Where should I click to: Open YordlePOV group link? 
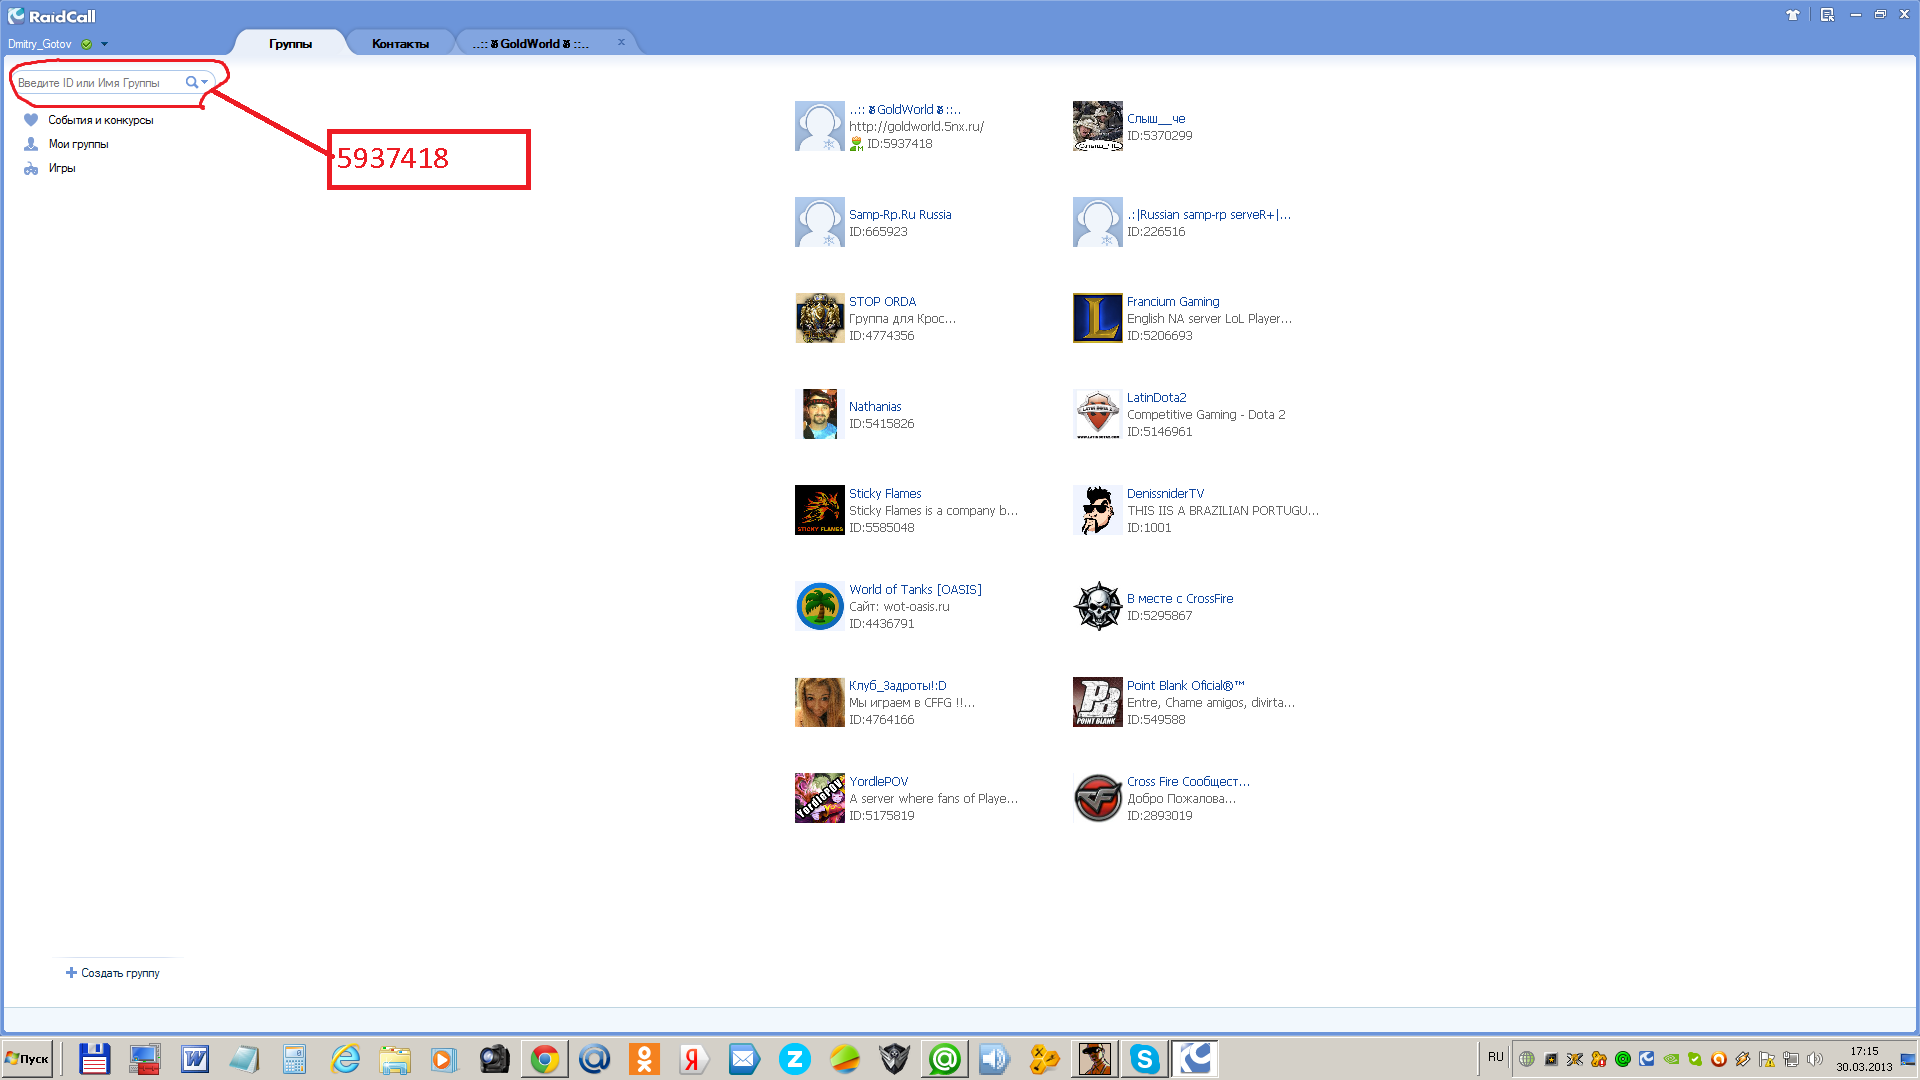click(x=878, y=782)
